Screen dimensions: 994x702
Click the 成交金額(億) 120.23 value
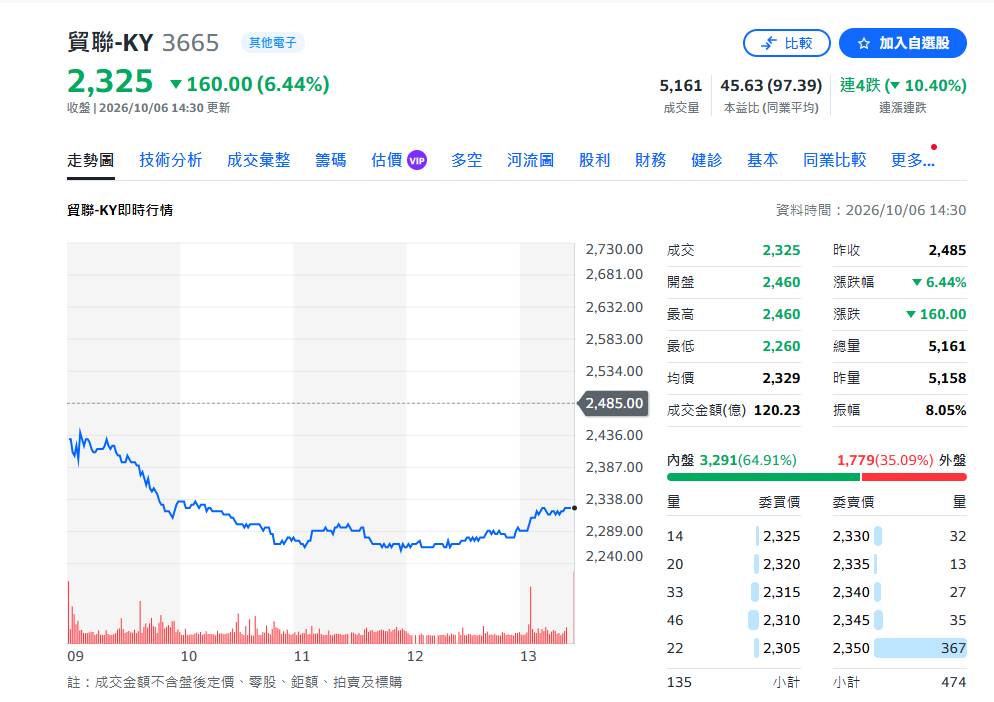pyautogui.click(x=777, y=410)
